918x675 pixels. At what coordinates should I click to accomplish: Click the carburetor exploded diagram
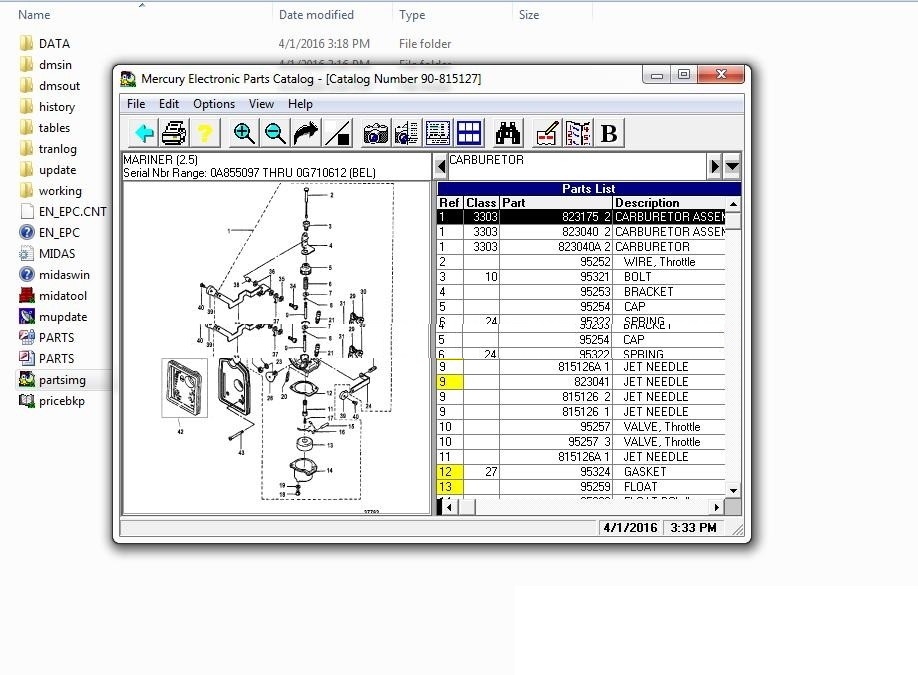[x=276, y=348]
